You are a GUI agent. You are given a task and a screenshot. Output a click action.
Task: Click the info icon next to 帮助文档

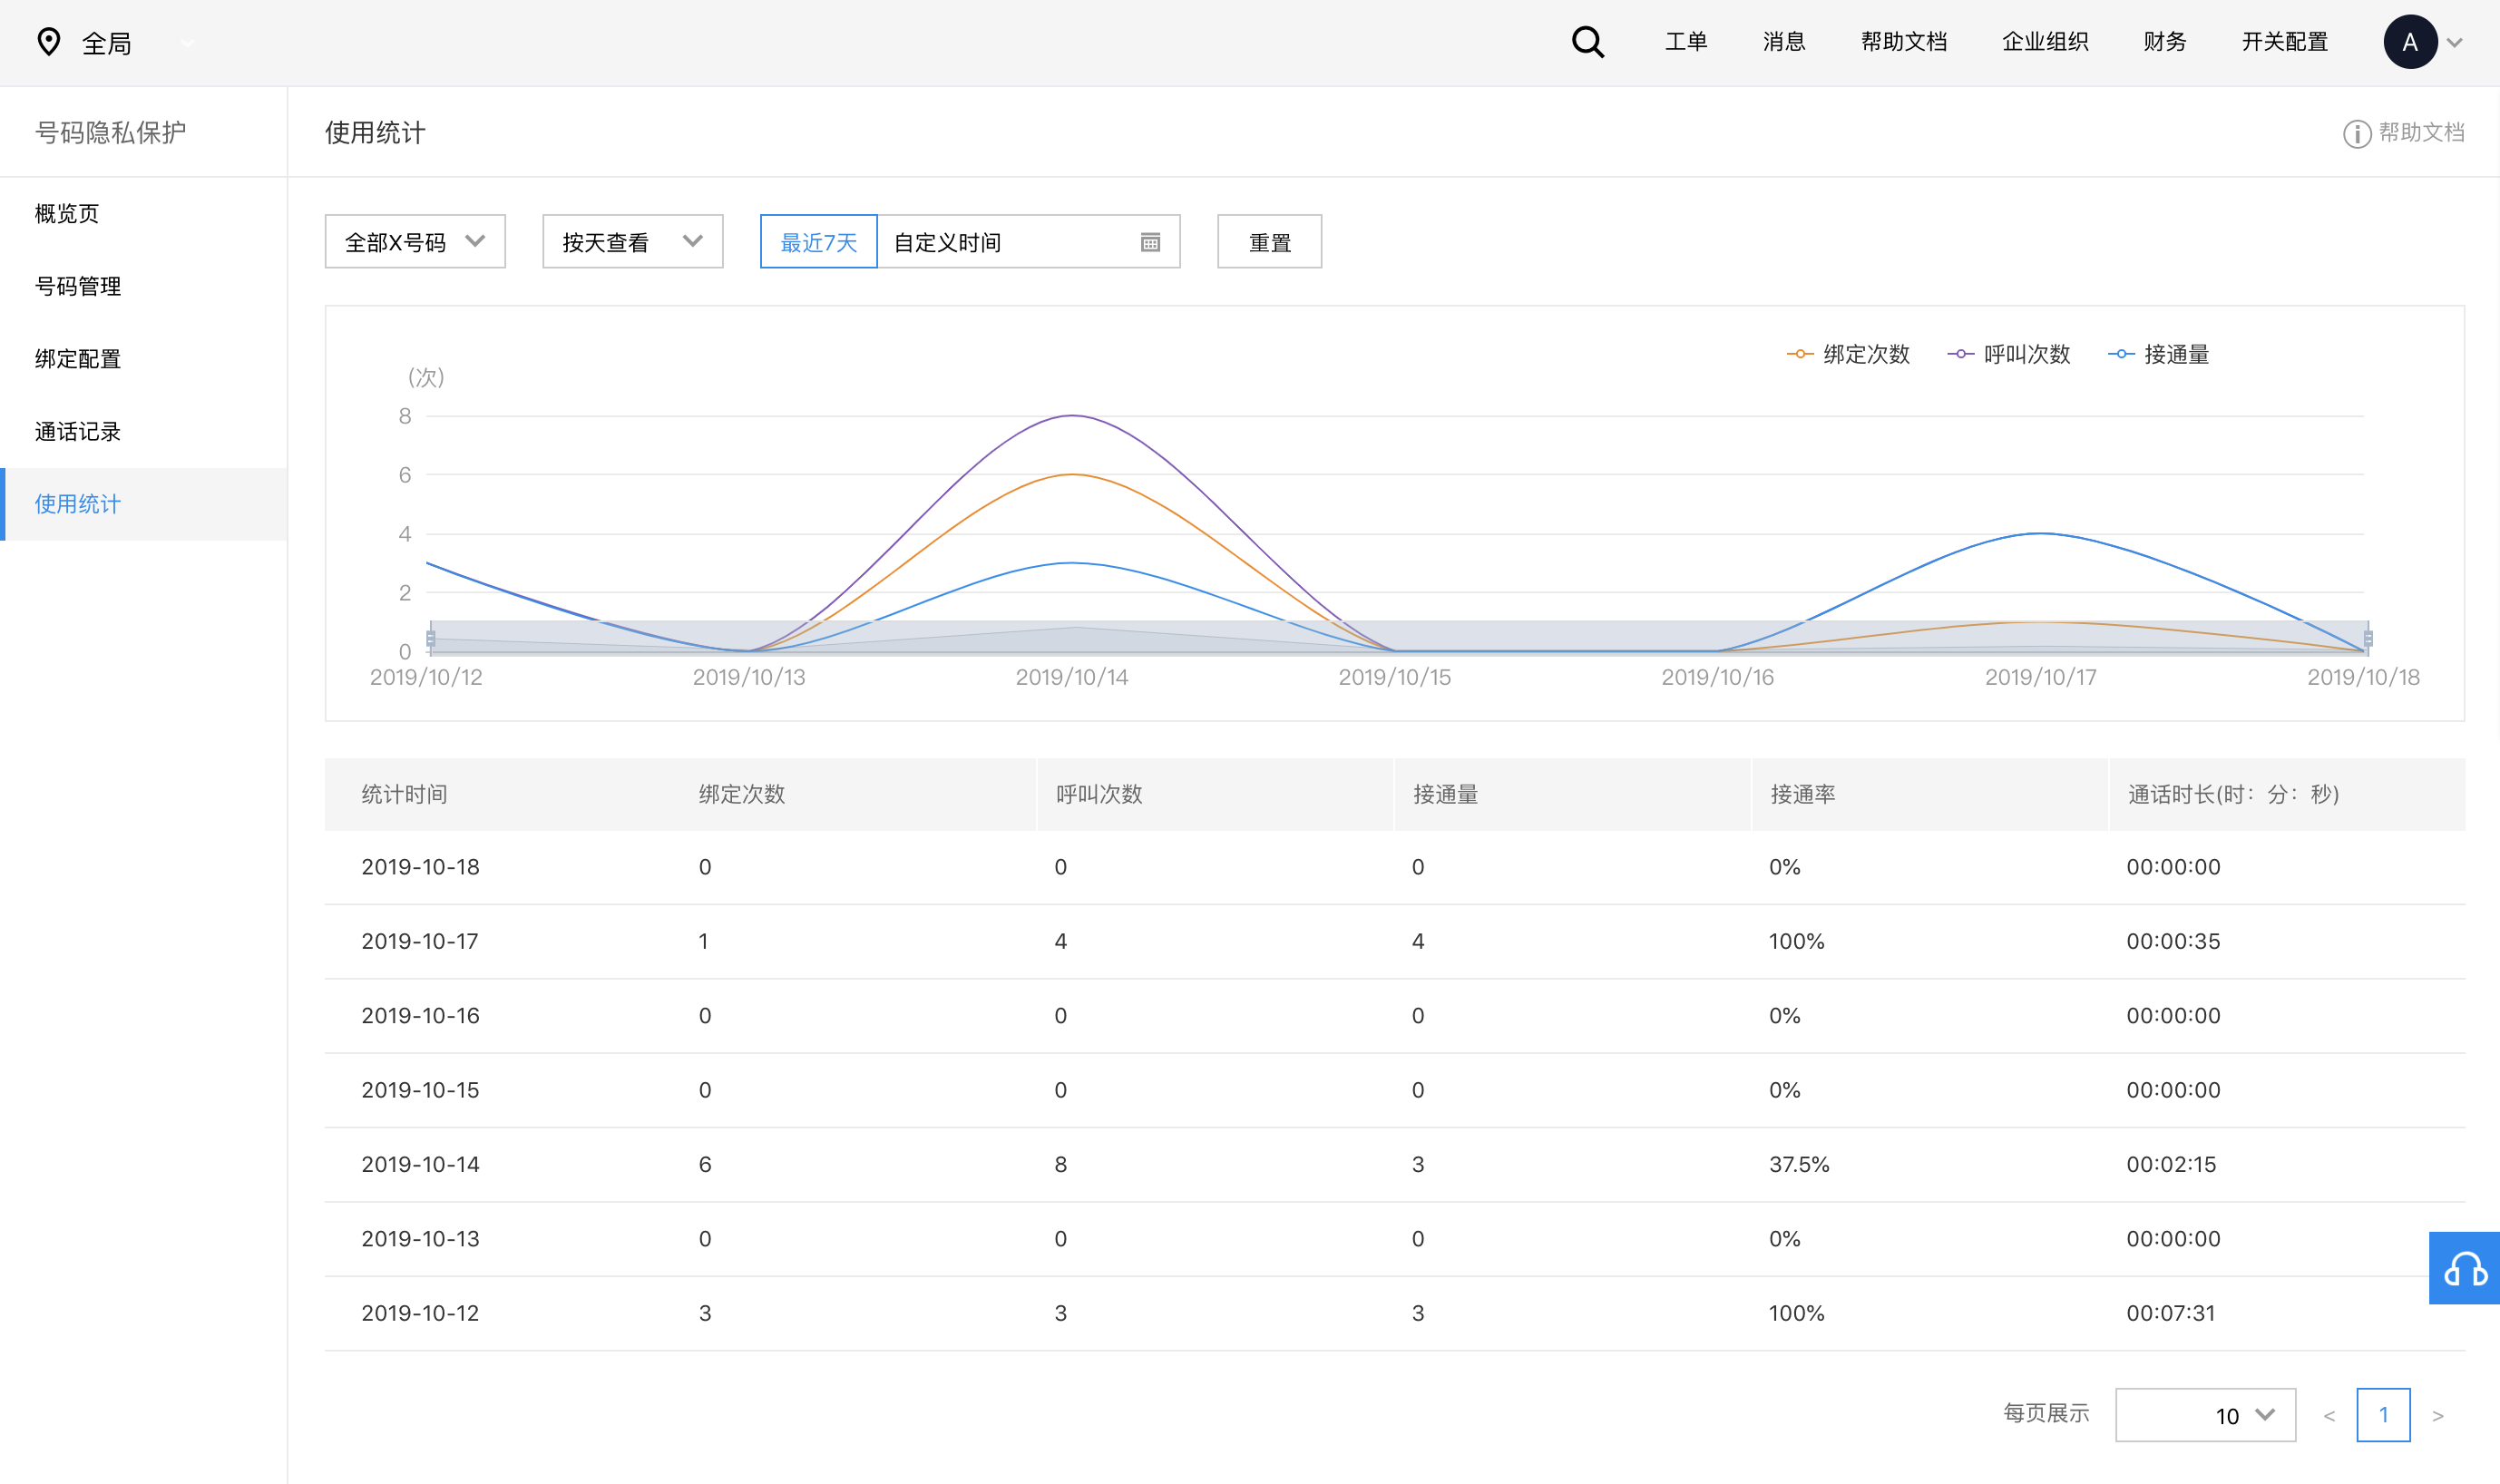tap(2356, 133)
